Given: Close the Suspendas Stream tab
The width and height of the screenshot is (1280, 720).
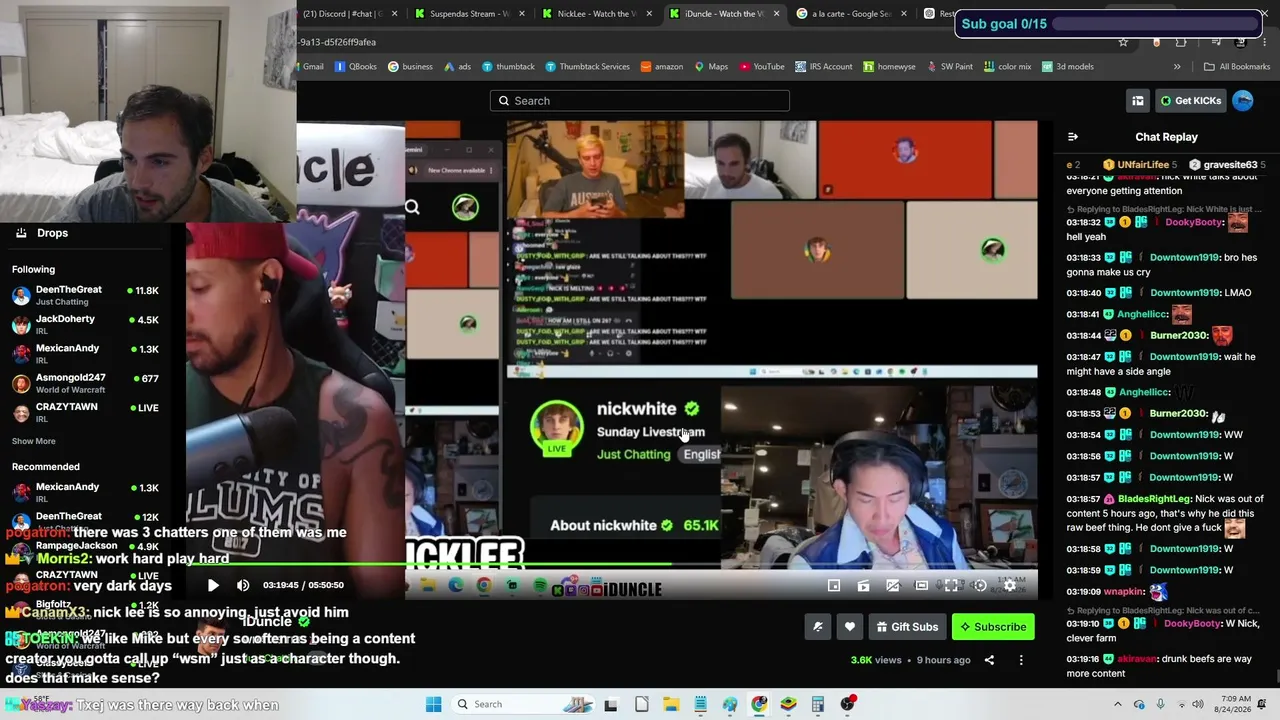Looking at the screenshot, I should [x=522, y=14].
